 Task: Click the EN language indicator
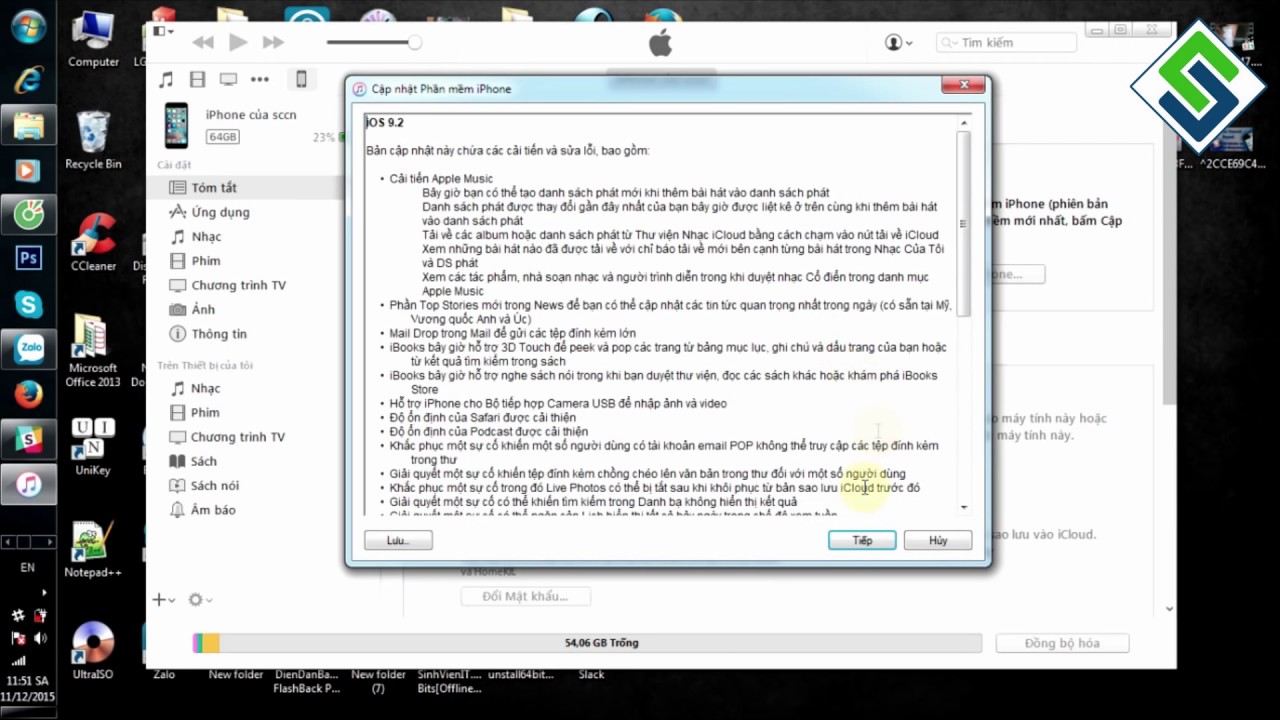(x=27, y=567)
